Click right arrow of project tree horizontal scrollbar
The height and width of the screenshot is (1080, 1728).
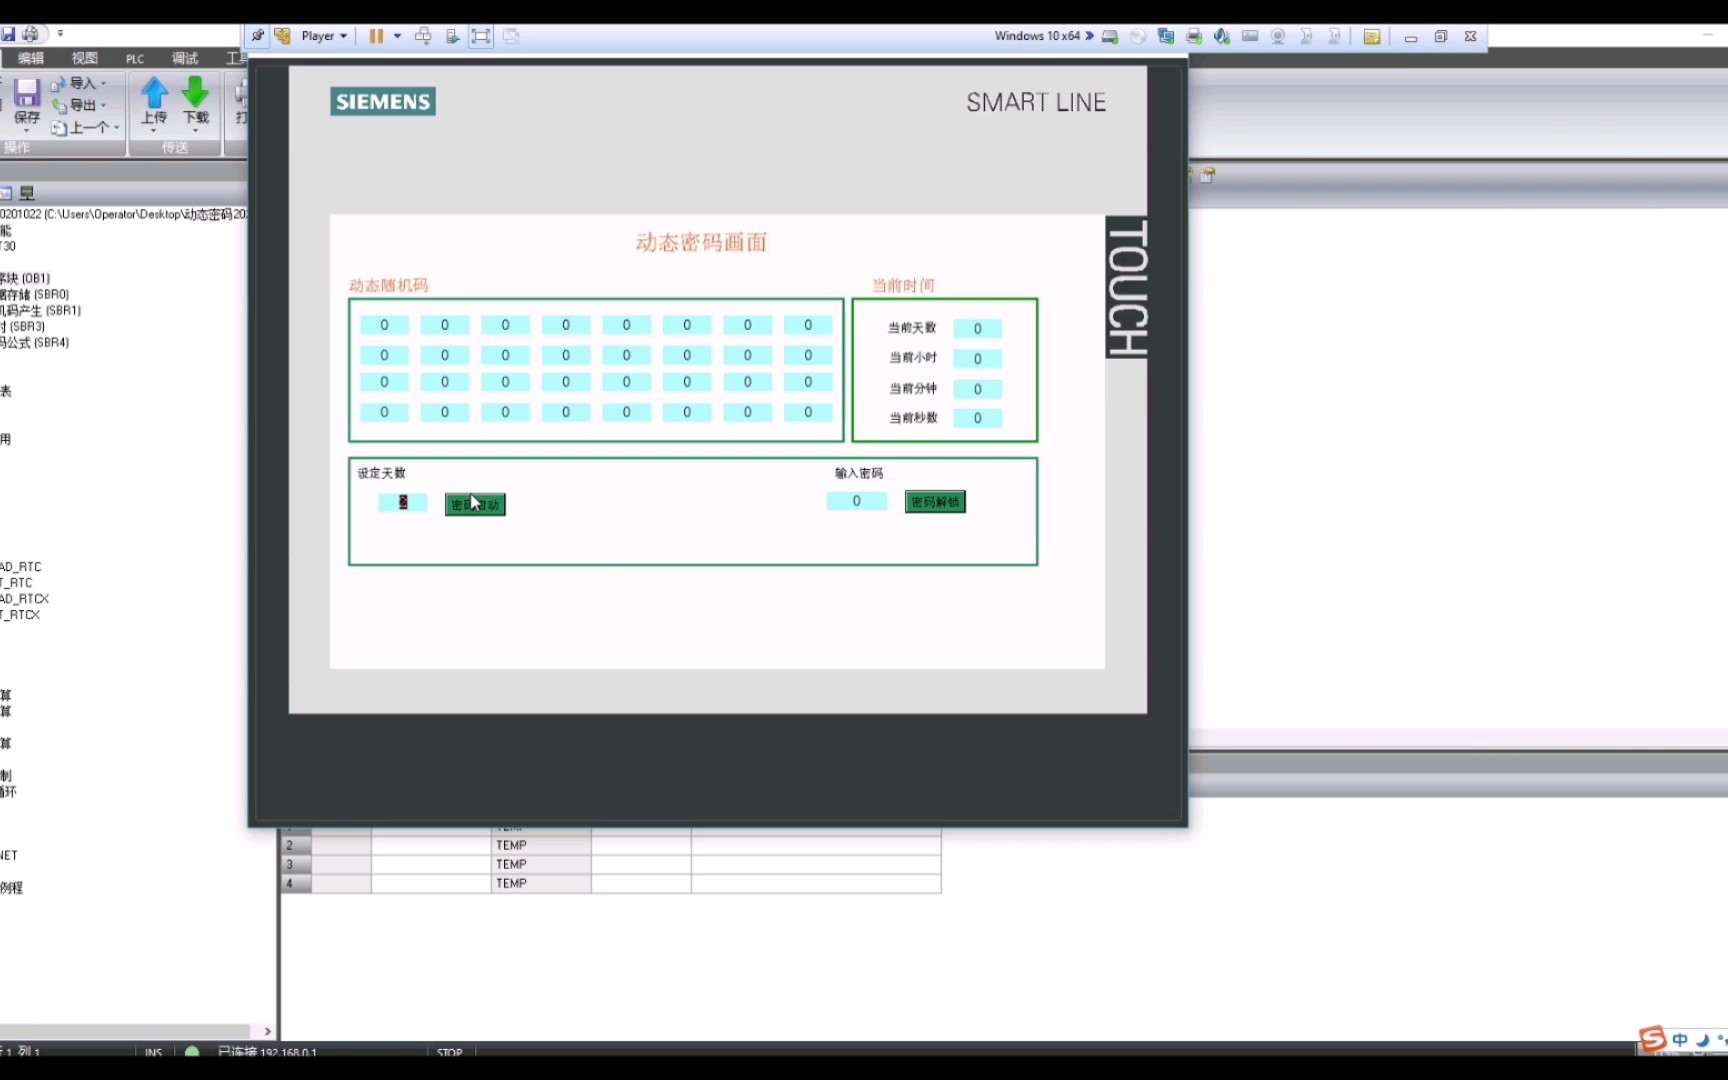(267, 1031)
